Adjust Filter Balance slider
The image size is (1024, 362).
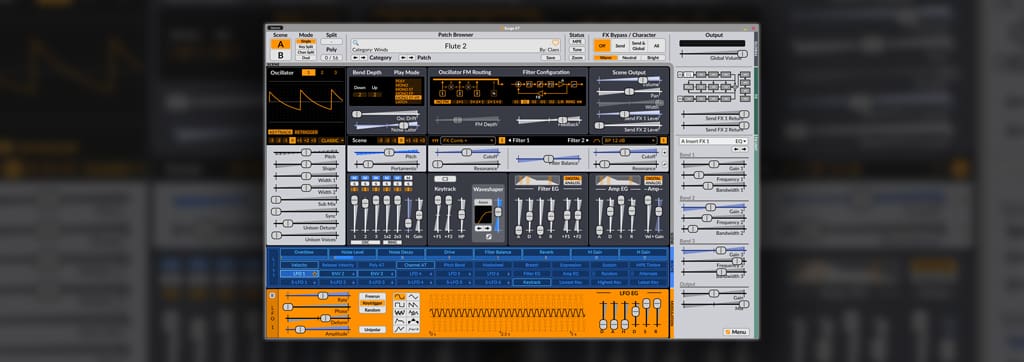click(x=548, y=159)
